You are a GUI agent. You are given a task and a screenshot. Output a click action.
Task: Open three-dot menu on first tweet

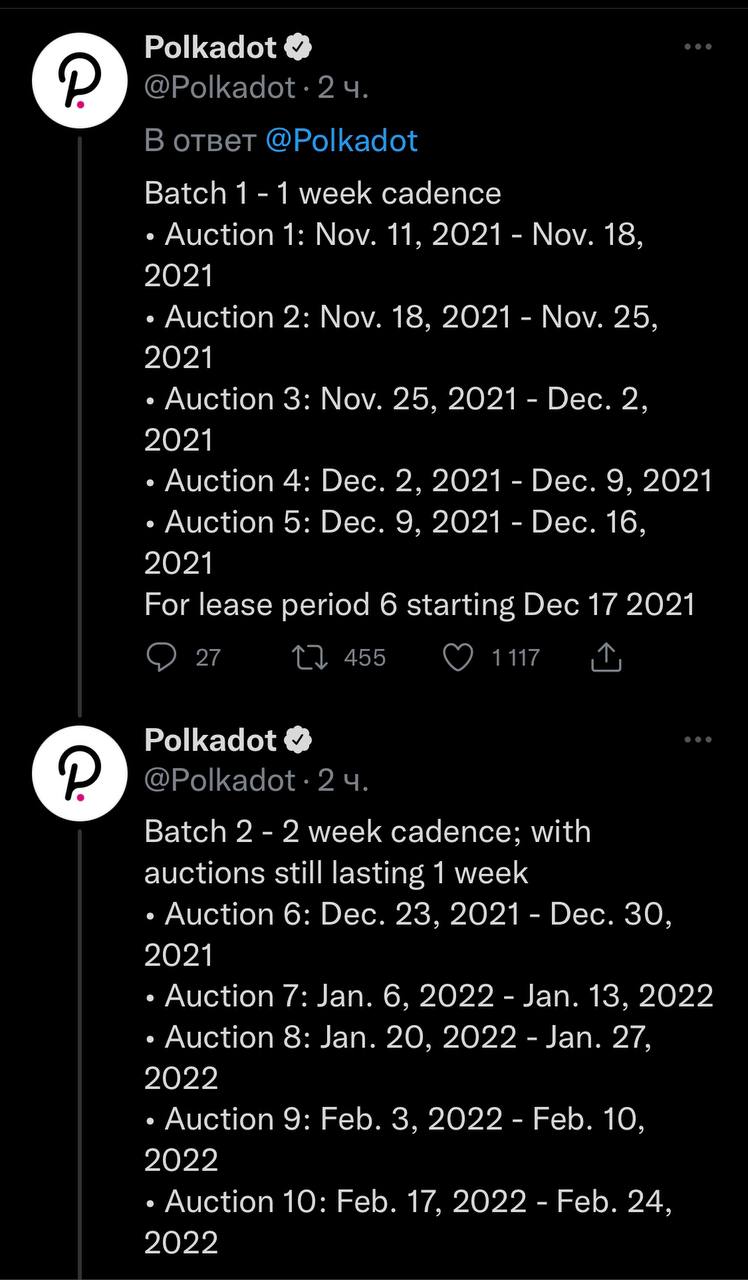click(697, 47)
